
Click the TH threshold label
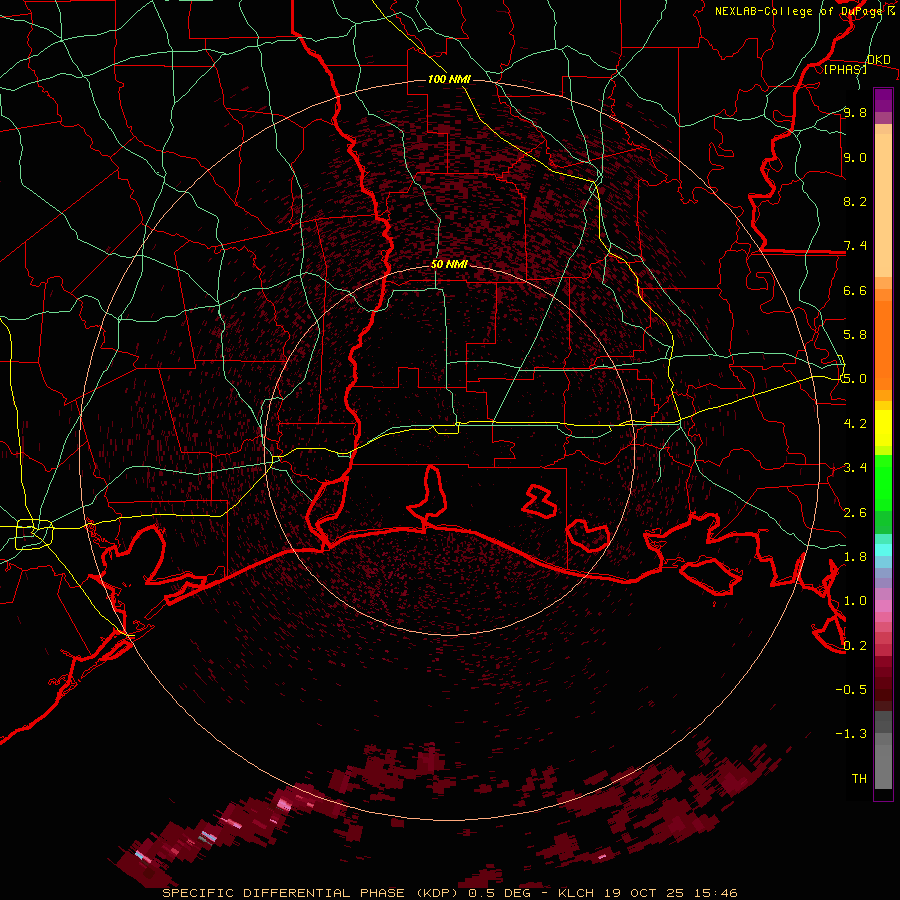(858, 778)
